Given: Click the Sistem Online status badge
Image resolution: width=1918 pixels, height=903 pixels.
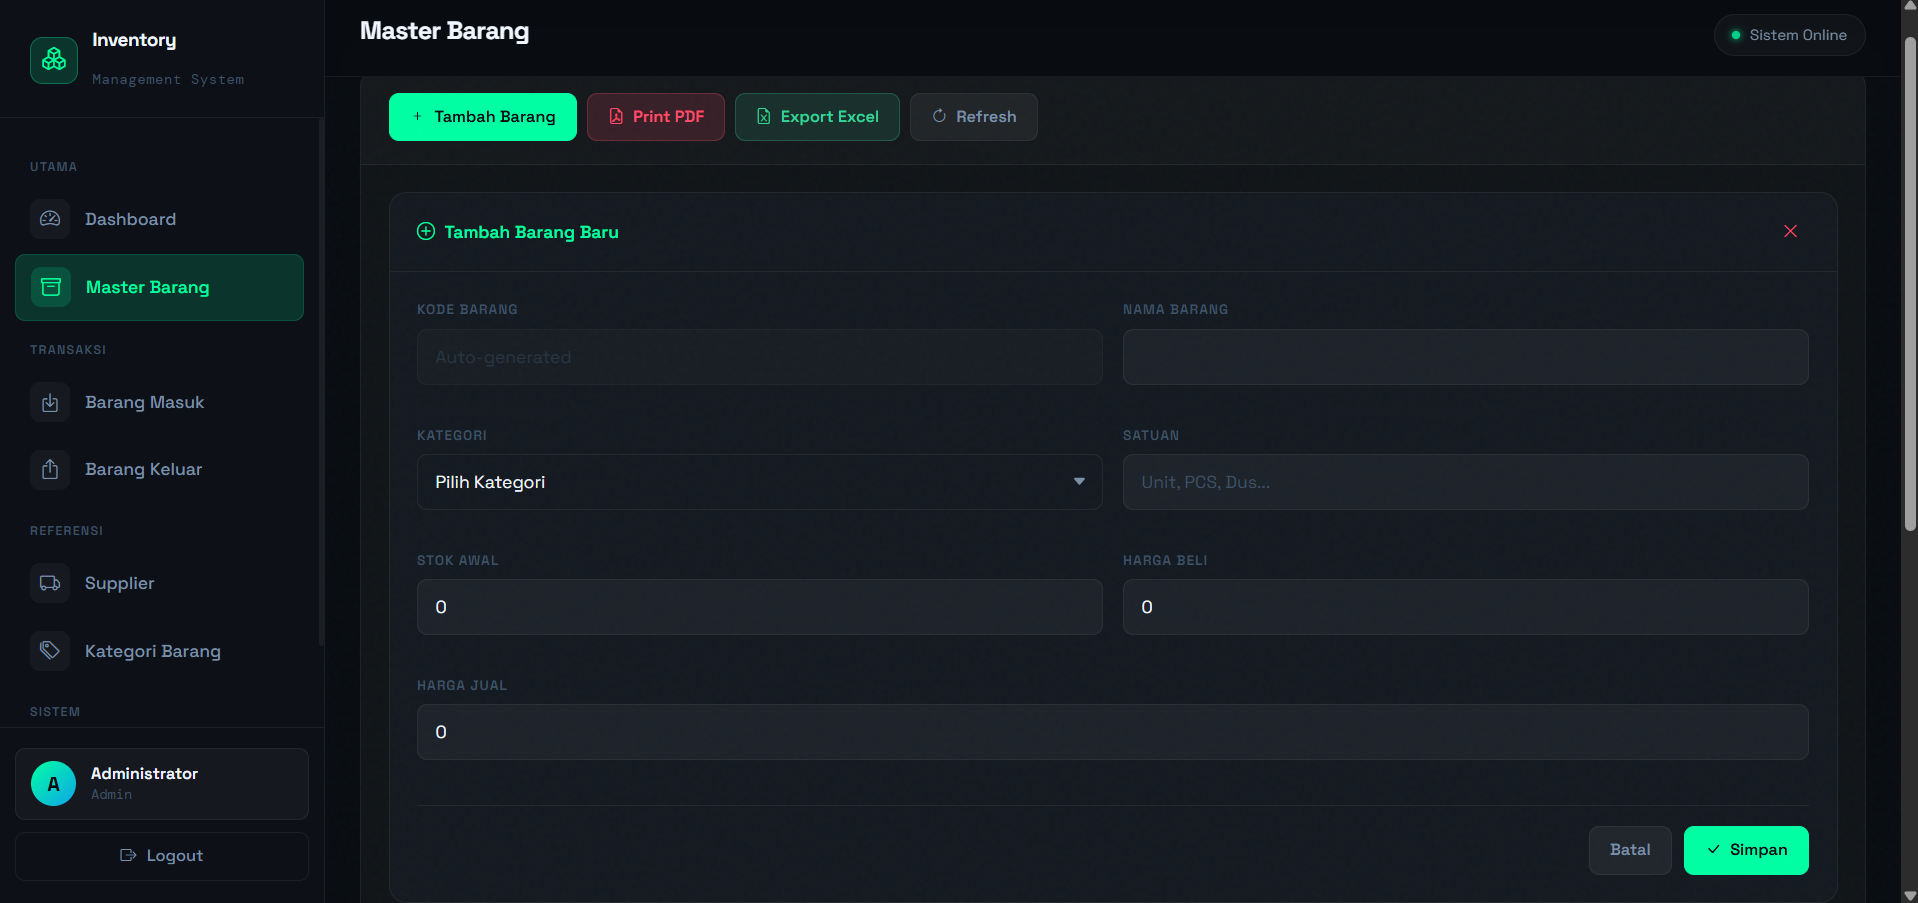Looking at the screenshot, I should click(x=1789, y=35).
